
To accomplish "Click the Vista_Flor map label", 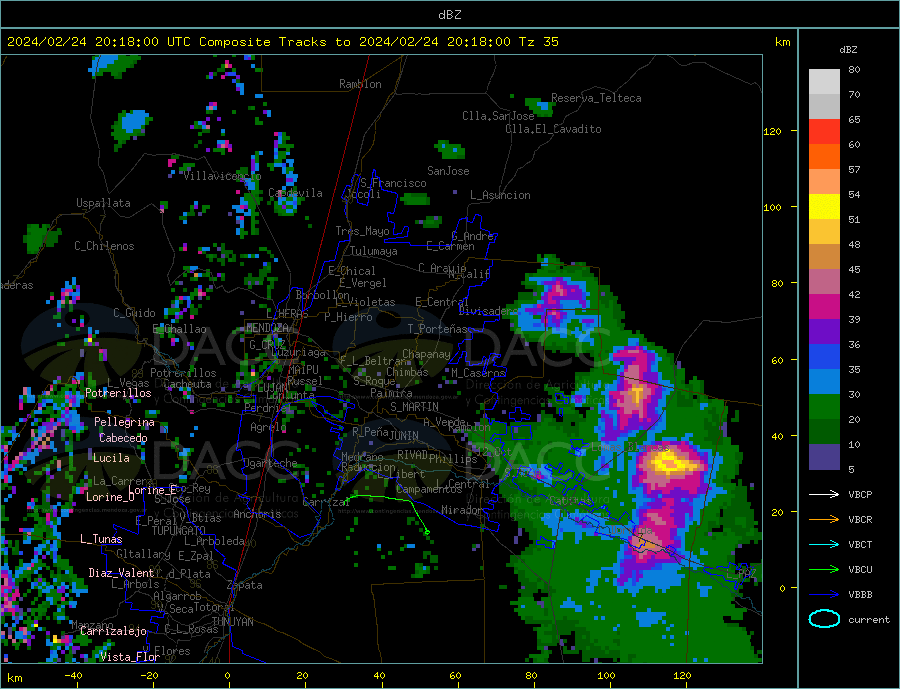I will point(129,657).
